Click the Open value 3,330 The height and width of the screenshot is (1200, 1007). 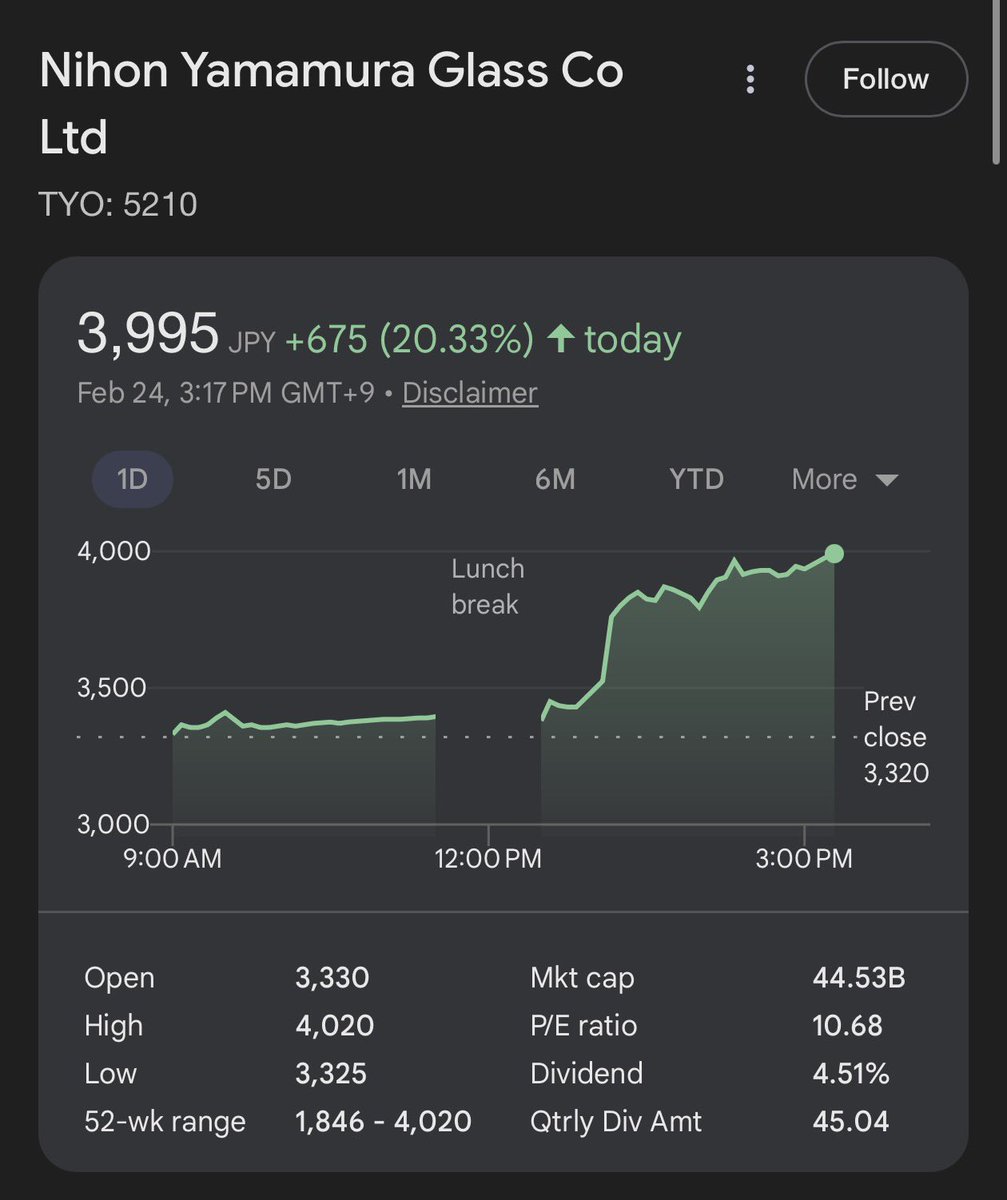point(332,977)
